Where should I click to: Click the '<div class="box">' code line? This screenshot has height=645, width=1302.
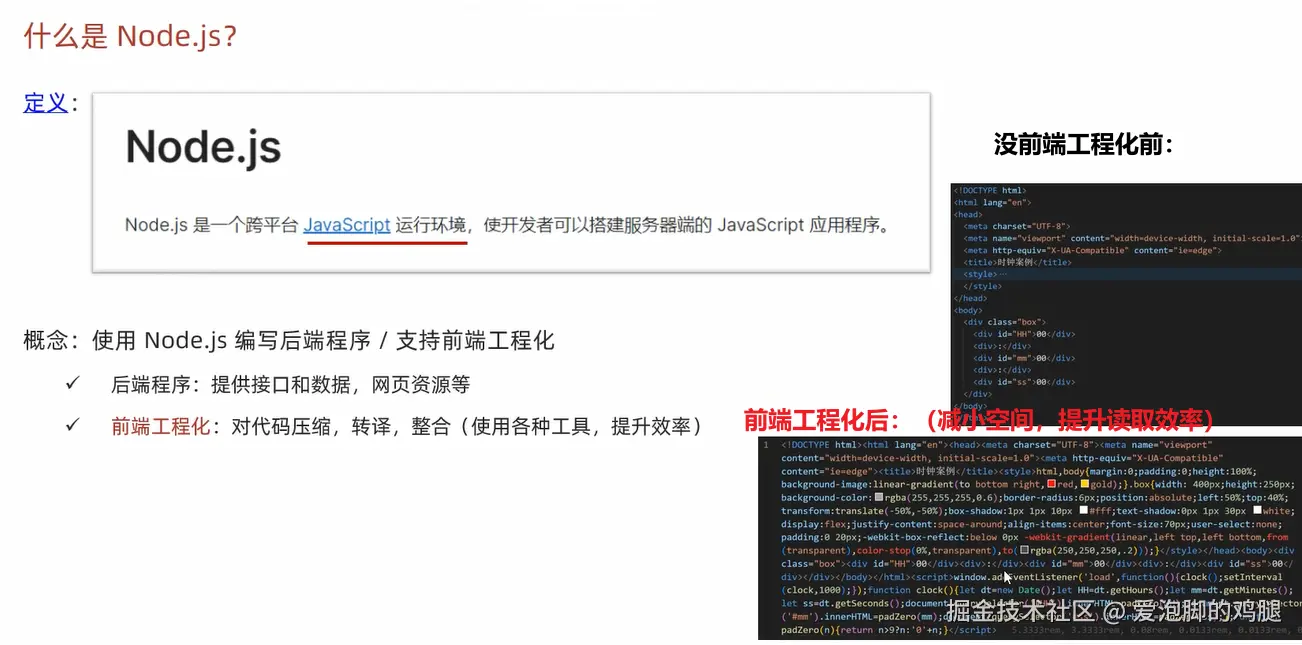click(1005, 322)
